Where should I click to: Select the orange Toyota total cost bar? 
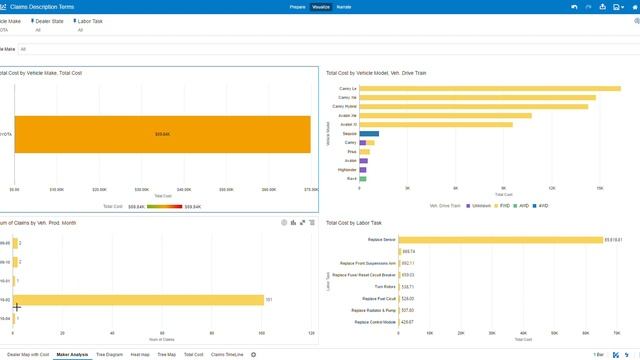pos(162,134)
